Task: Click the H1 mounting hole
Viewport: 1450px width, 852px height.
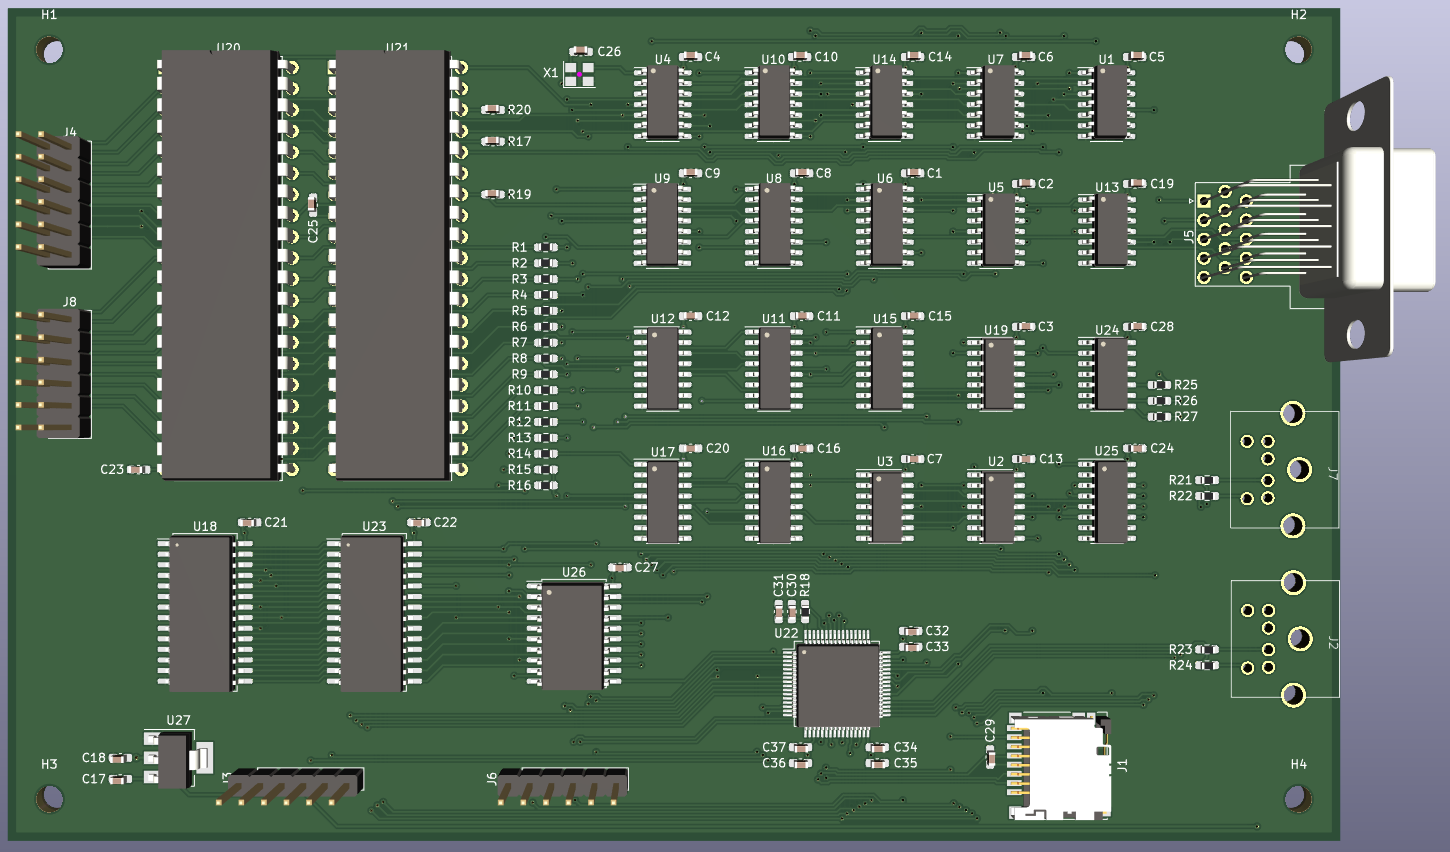Action: 50,49
